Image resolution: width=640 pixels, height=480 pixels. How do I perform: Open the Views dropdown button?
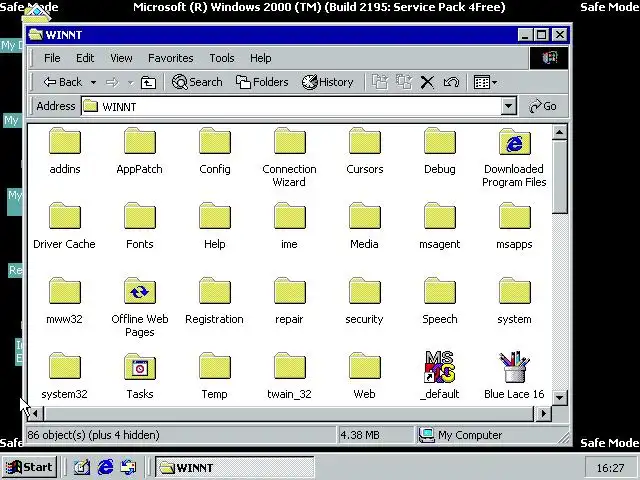[485, 82]
